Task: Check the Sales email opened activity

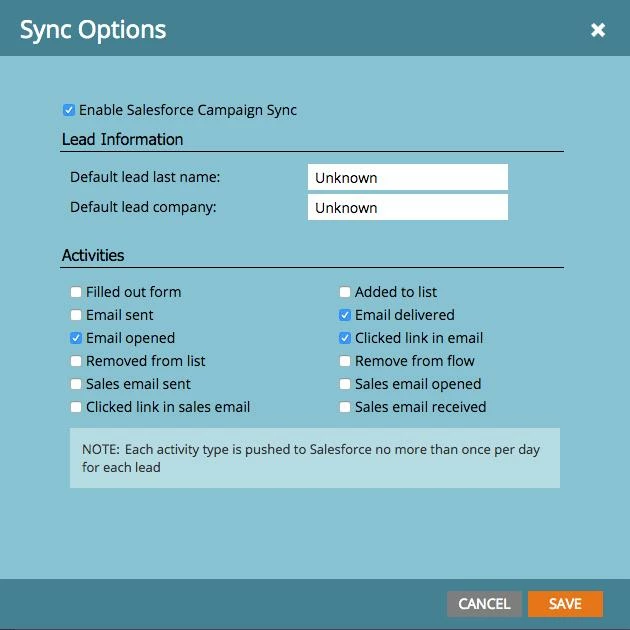Action: [x=344, y=384]
